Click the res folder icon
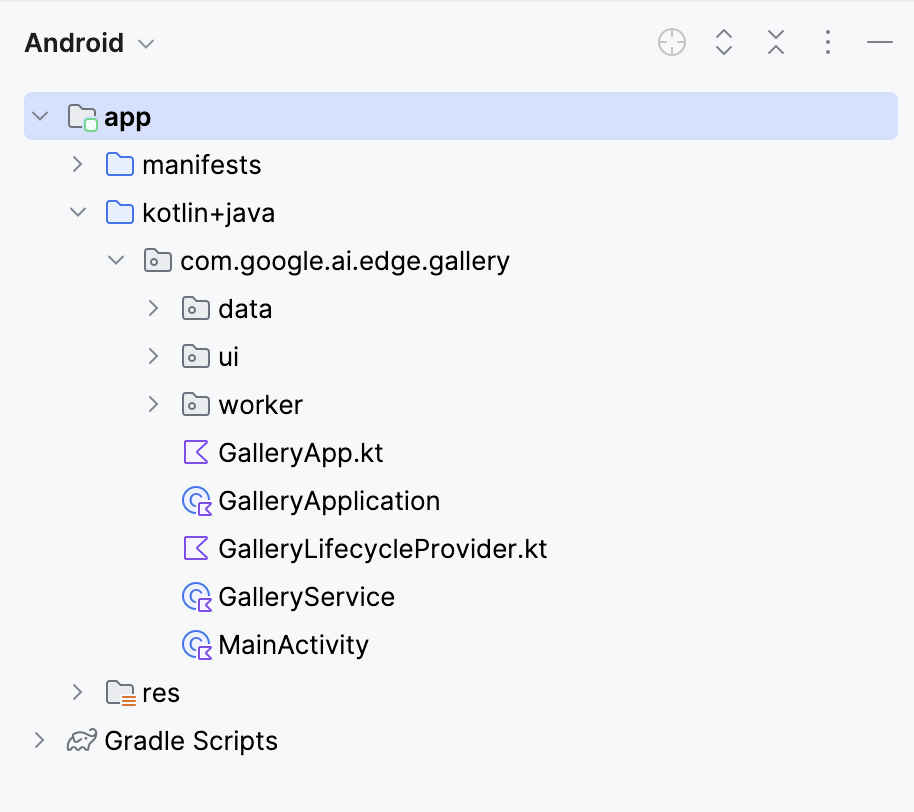The width and height of the screenshot is (914, 812). [x=119, y=692]
